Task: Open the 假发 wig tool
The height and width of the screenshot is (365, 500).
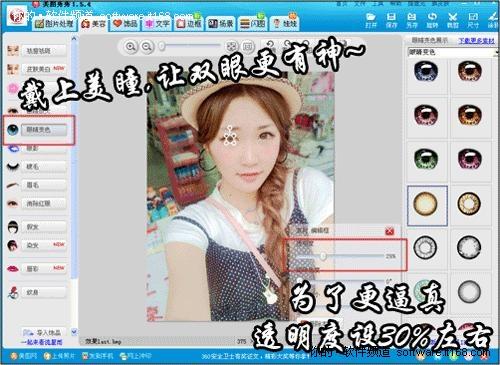Action: tap(44, 227)
